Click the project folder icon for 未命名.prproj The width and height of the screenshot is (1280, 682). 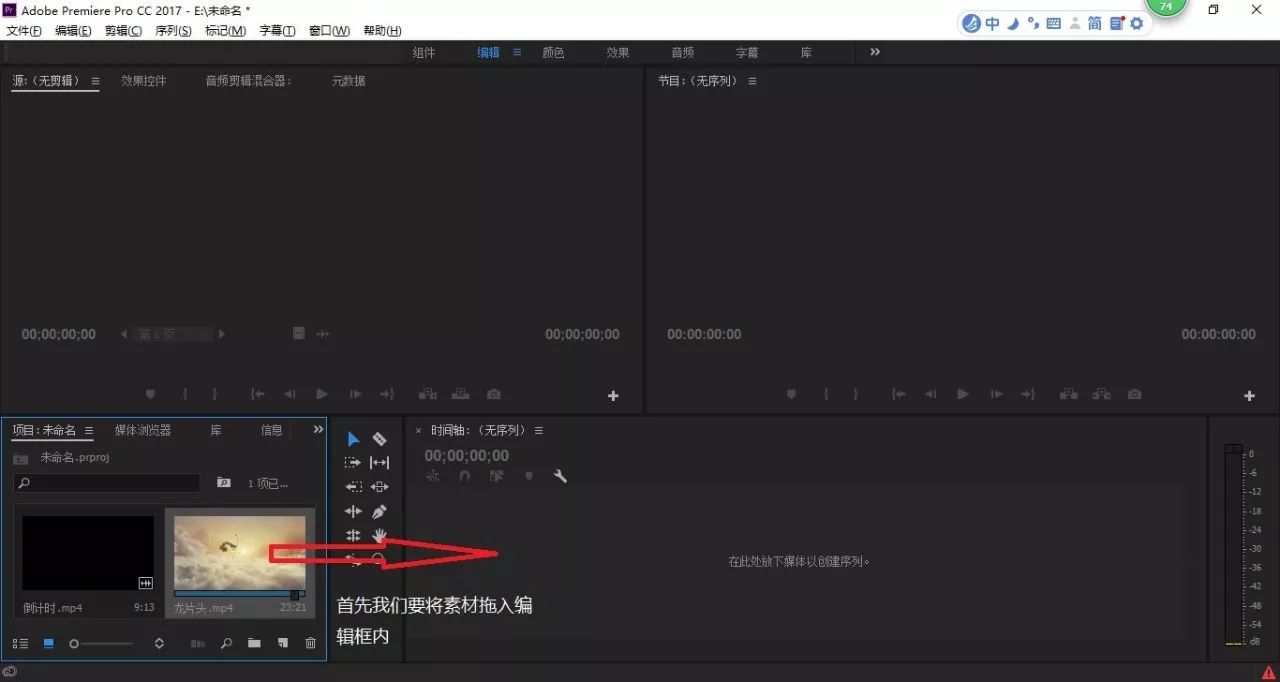pyautogui.click(x=21, y=458)
